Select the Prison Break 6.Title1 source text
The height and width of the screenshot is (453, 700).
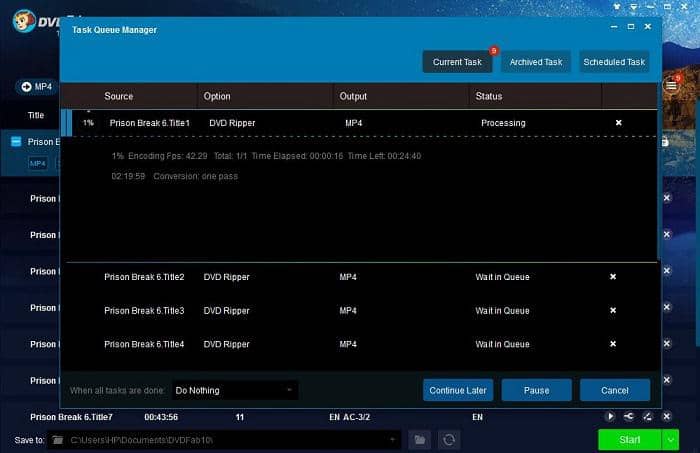(x=150, y=123)
